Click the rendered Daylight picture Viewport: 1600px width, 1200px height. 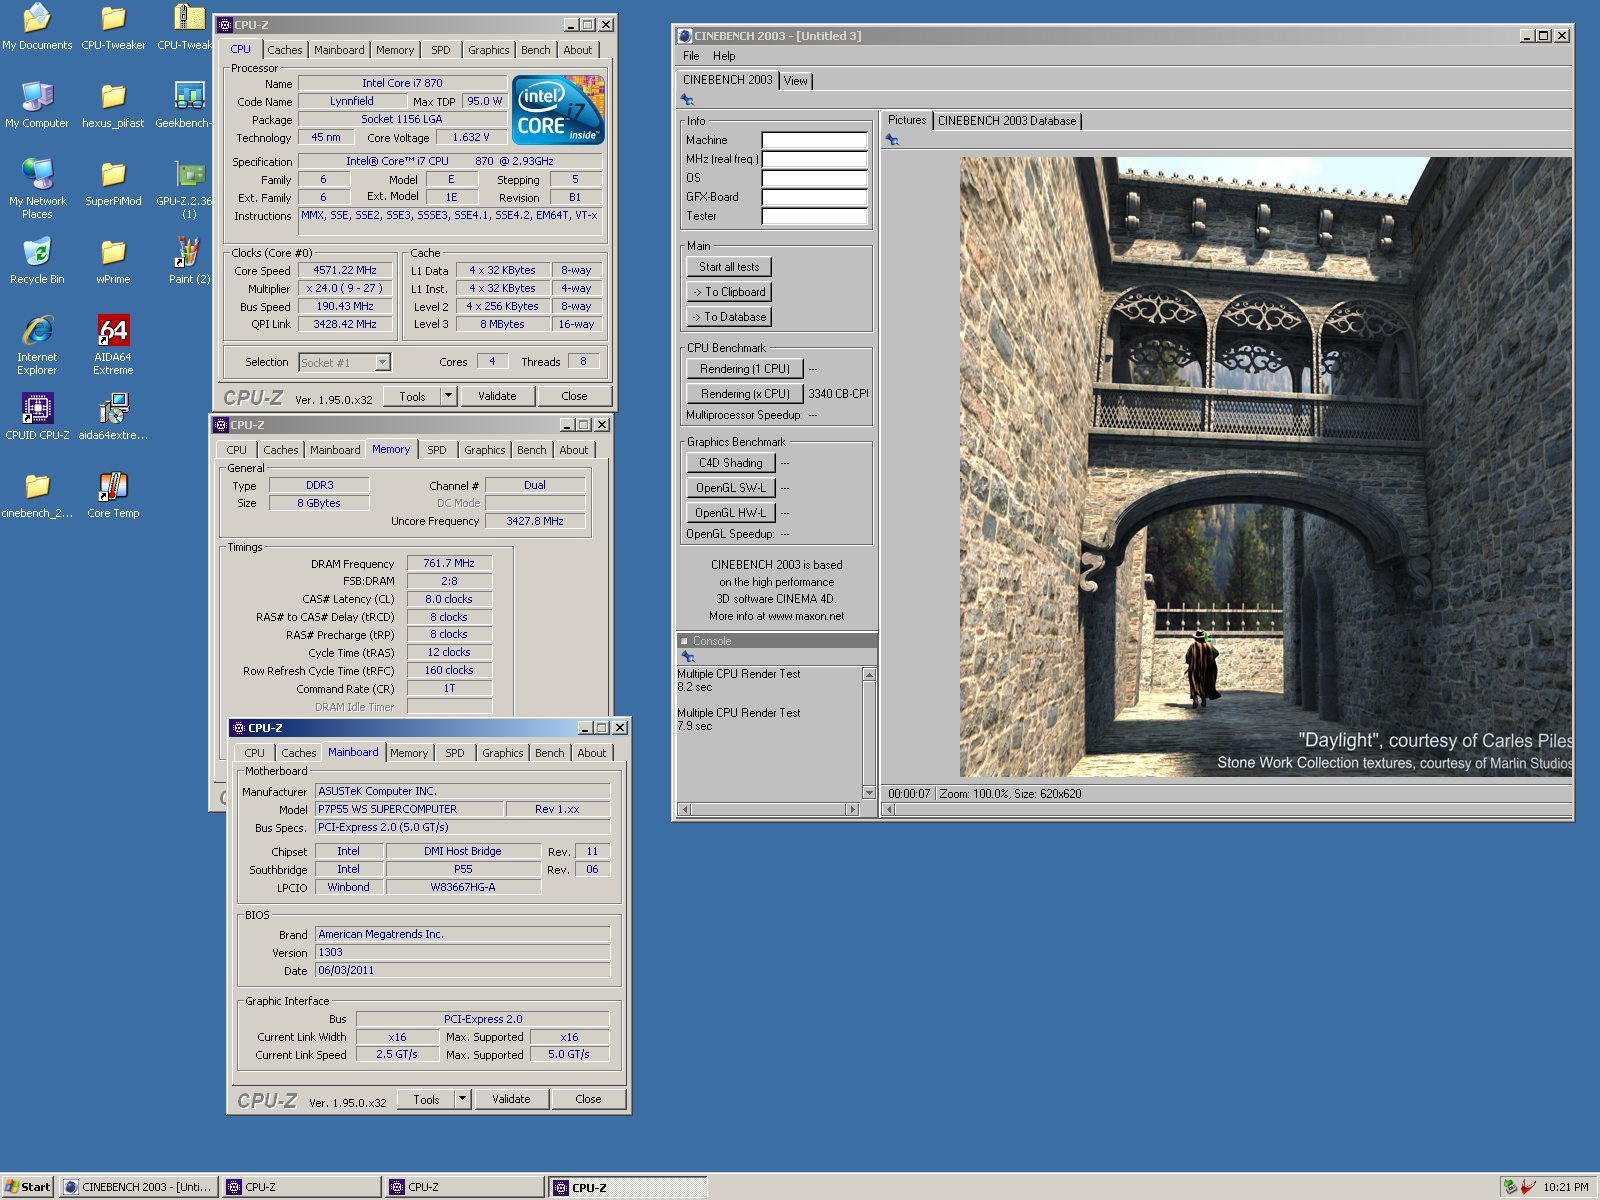[x=1265, y=467]
